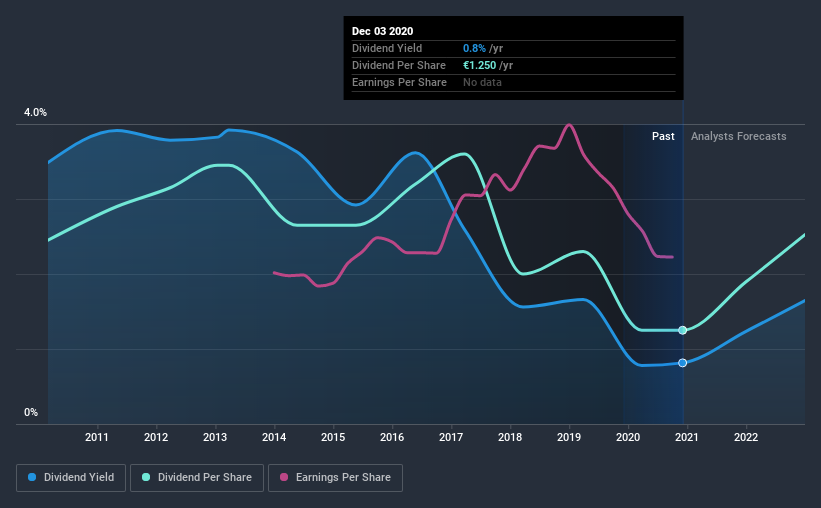Click the 2012 x-axis label
The width and height of the screenshot is (821, 508).
[x=156, y=437]
